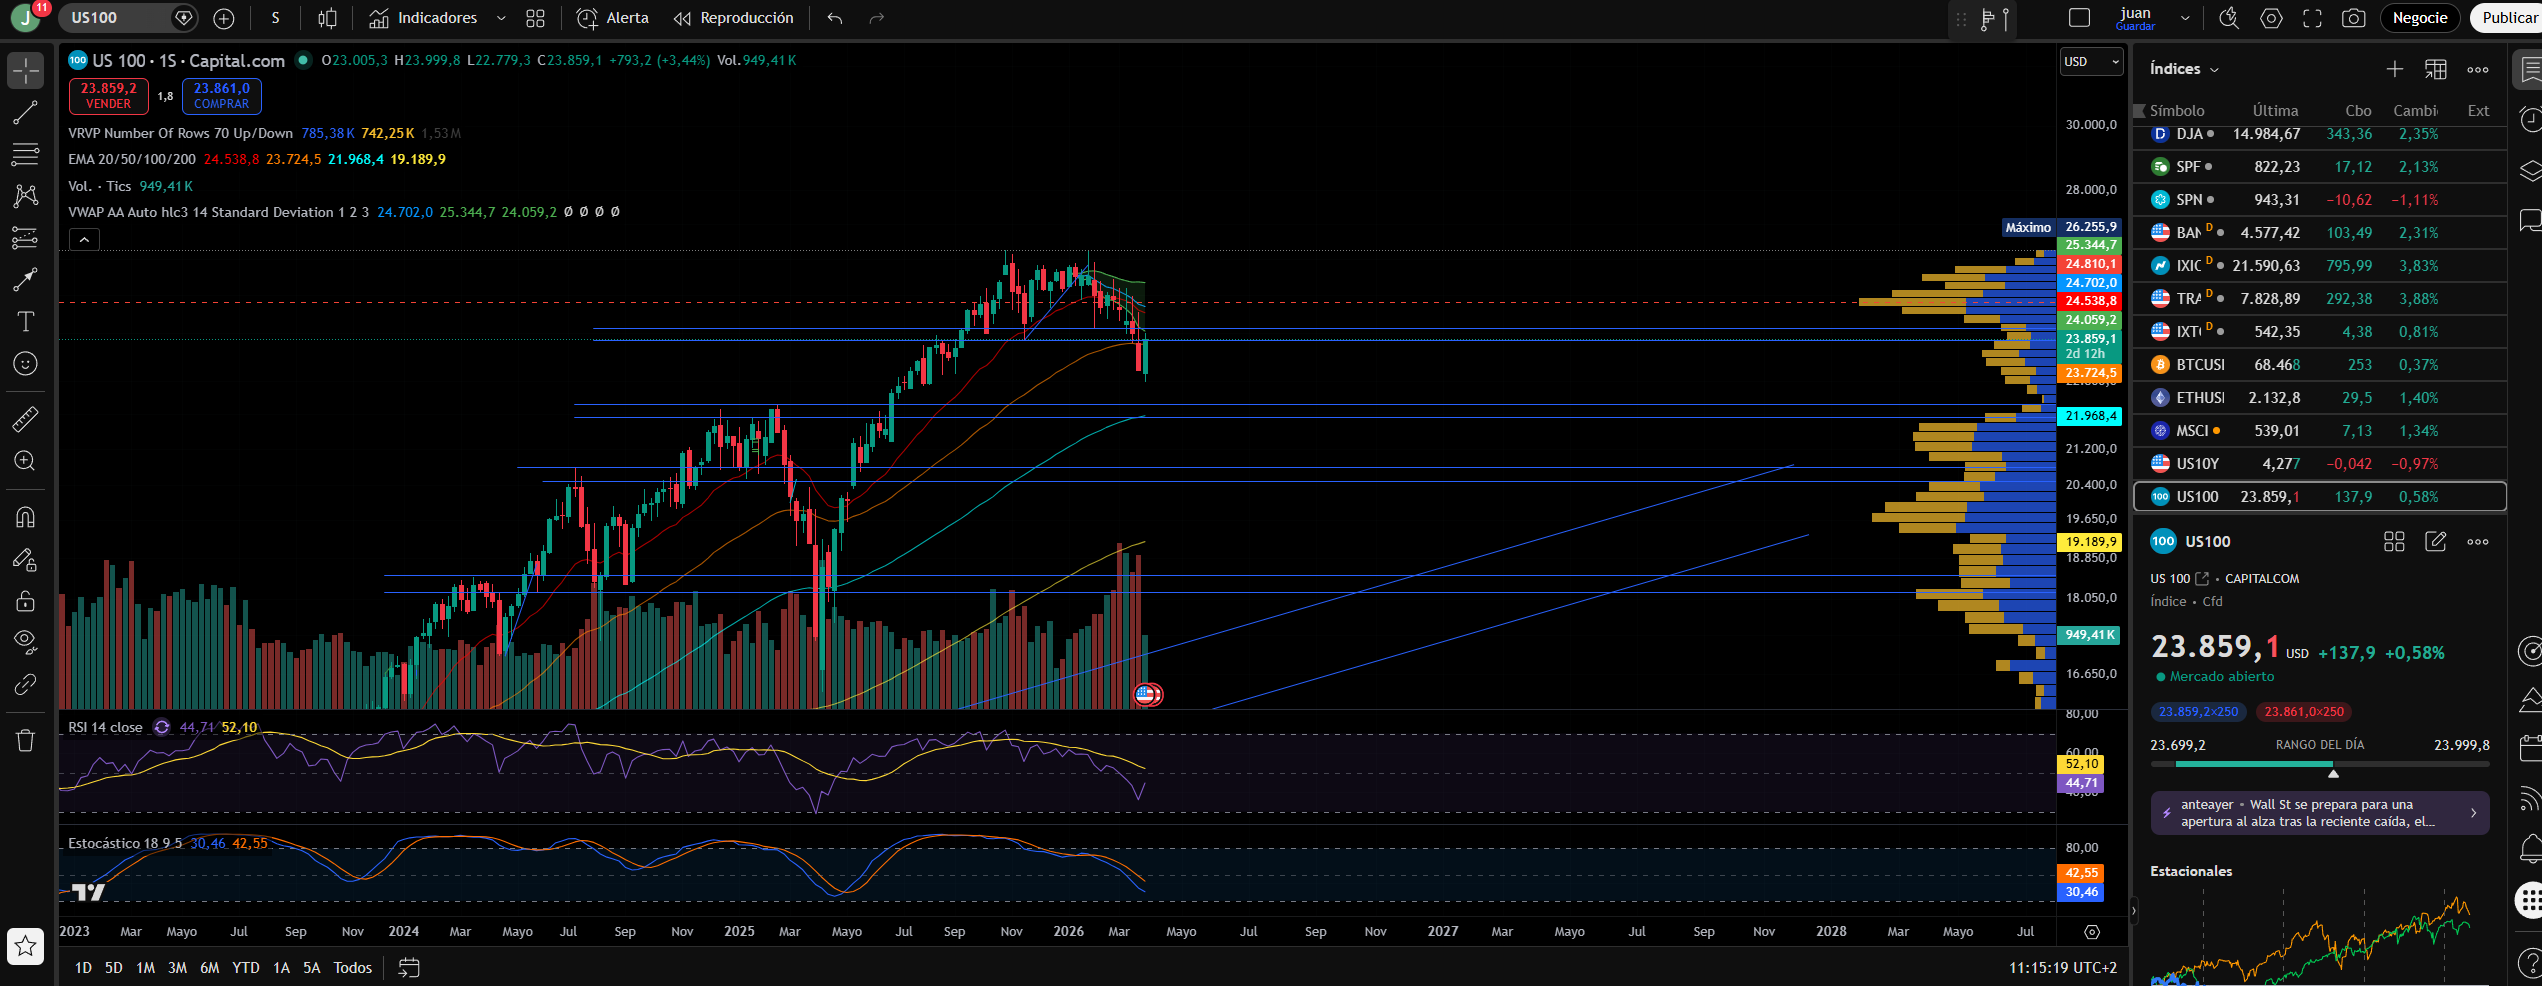
Task: Enter fullscreen mode icon
Action: tap(2312, 18)
